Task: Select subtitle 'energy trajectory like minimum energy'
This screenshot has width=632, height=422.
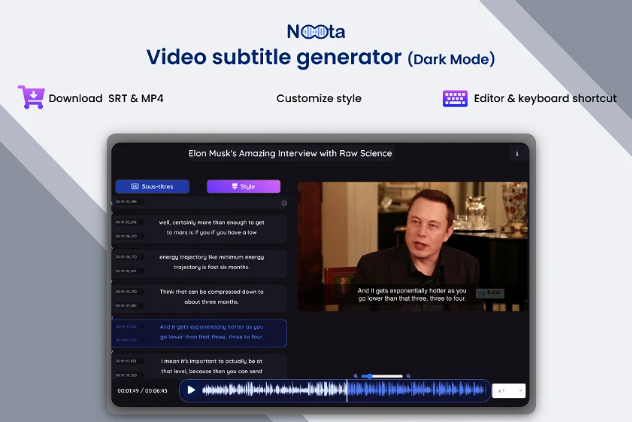Action: [200, 262]
